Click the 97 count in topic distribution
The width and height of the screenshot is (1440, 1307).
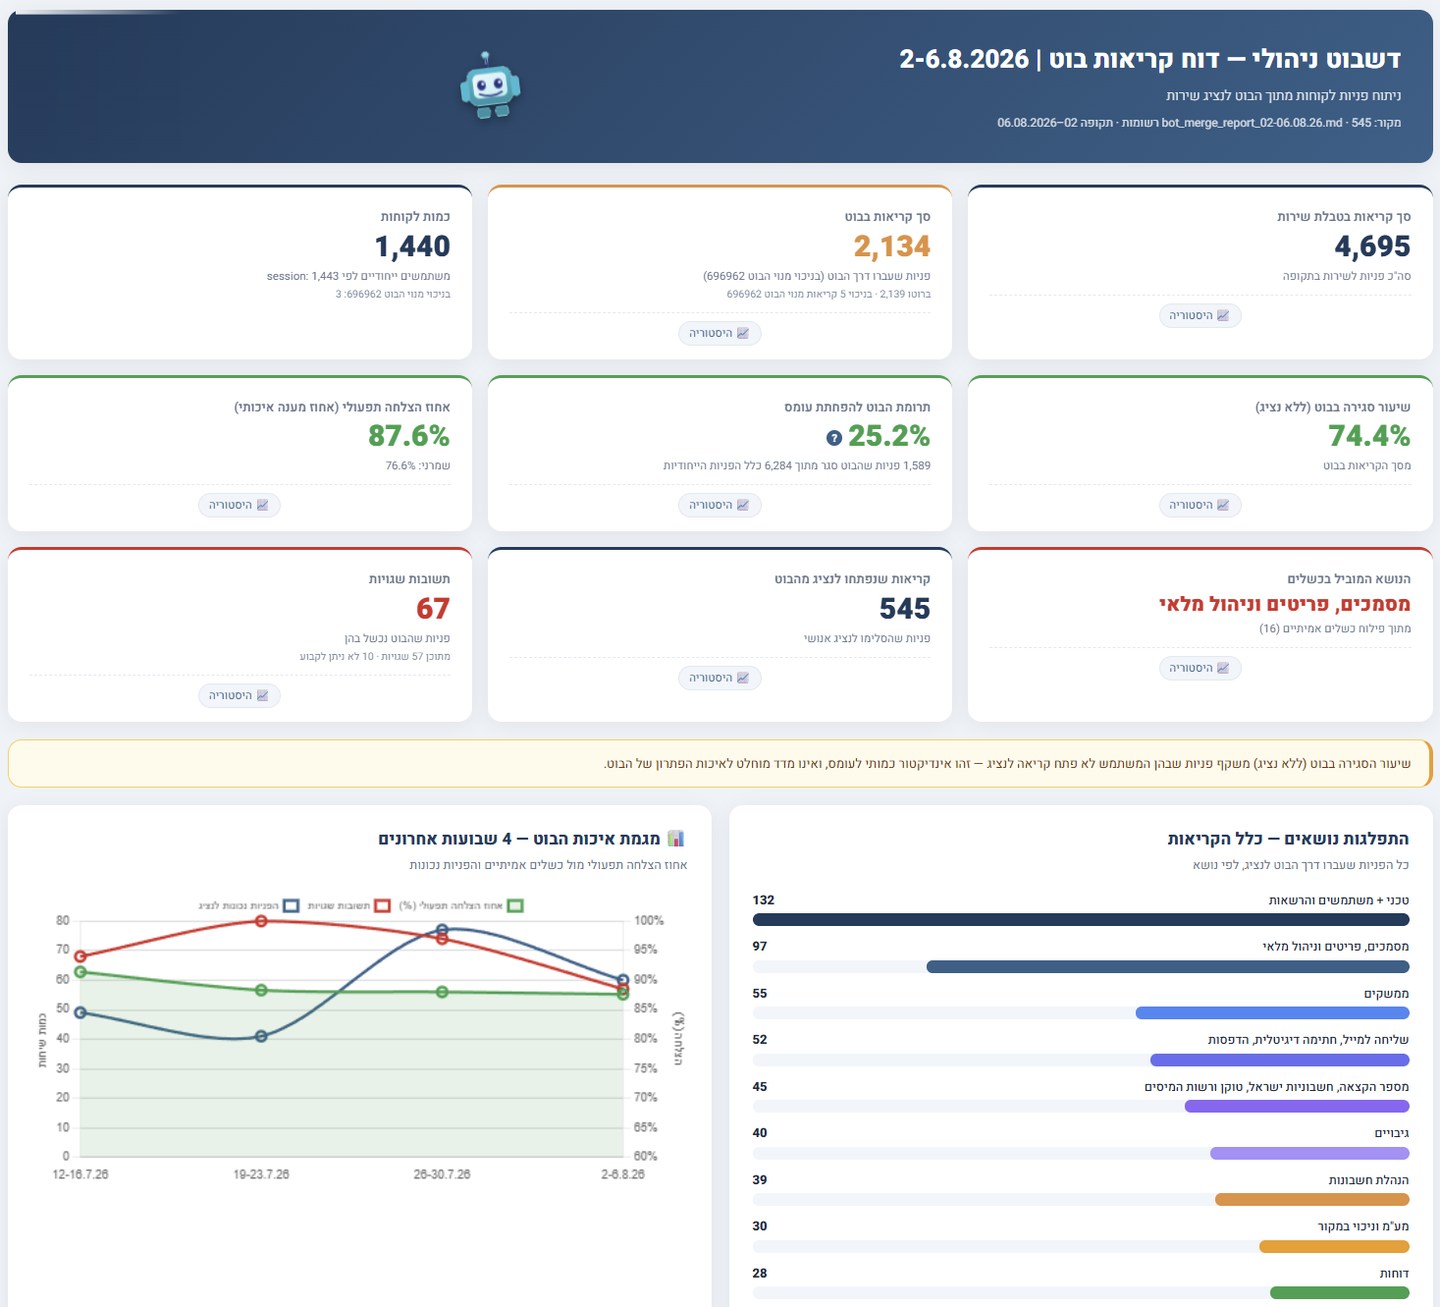(760, 946)
